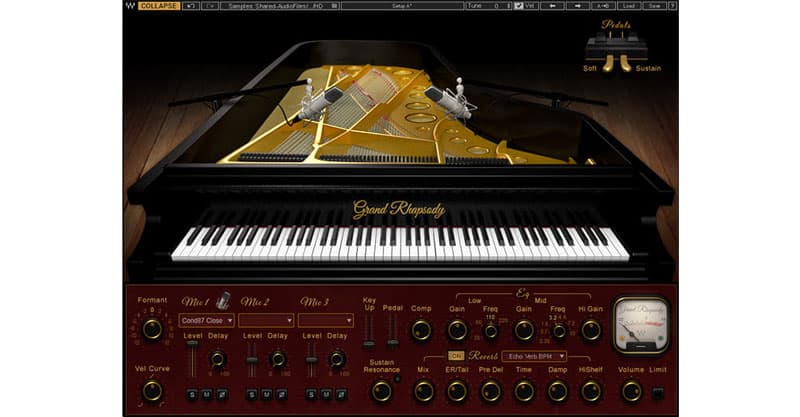
Task: Click the Comp knob
Action: [421, 330]
